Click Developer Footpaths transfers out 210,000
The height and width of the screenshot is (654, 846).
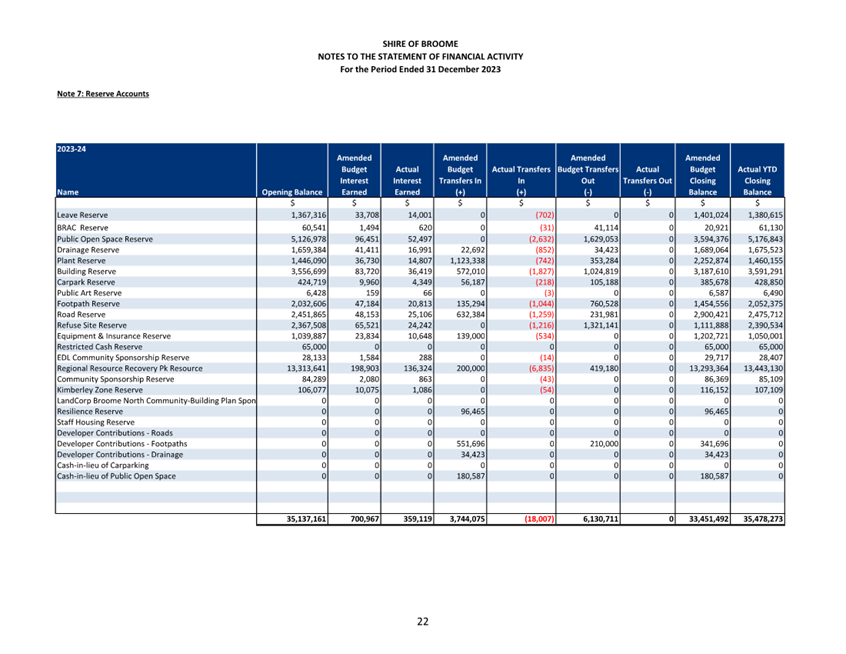(604, 444)
